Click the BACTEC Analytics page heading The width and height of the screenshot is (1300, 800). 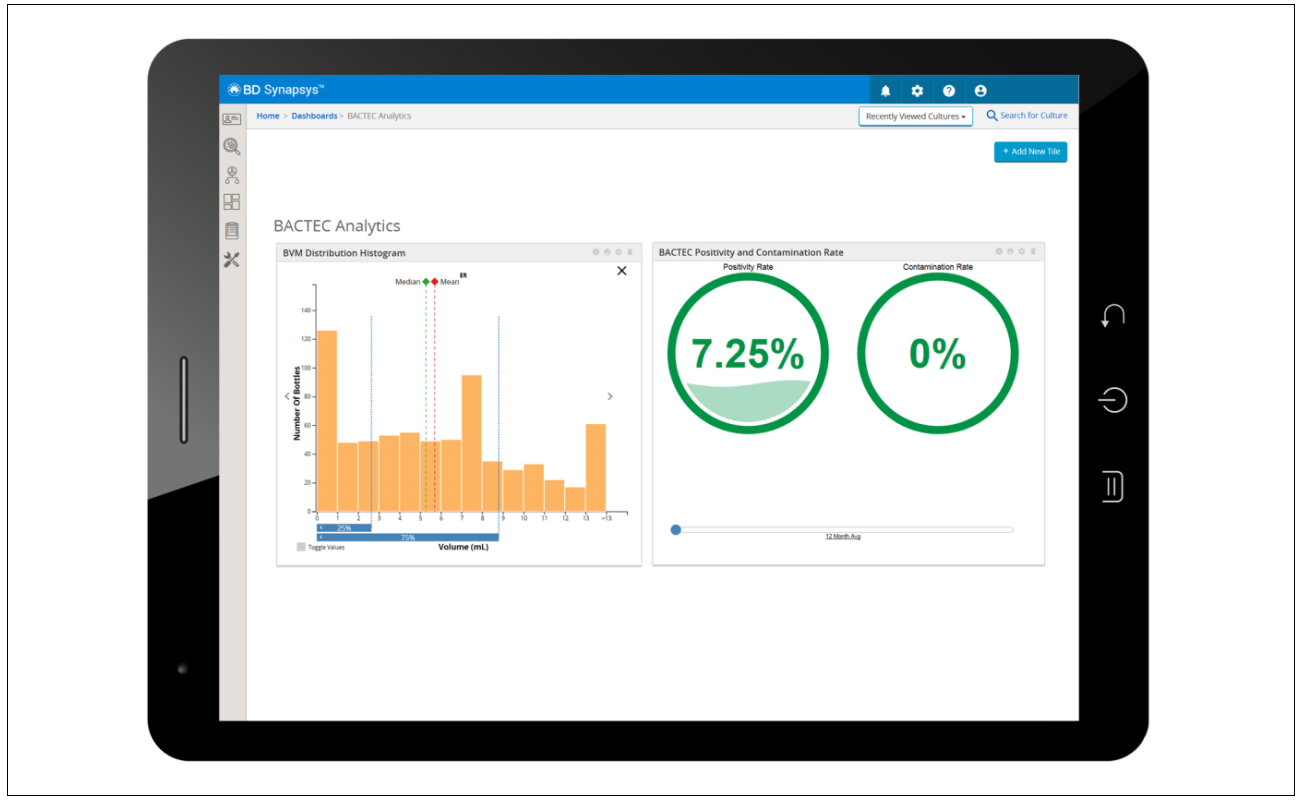[337, 226]
